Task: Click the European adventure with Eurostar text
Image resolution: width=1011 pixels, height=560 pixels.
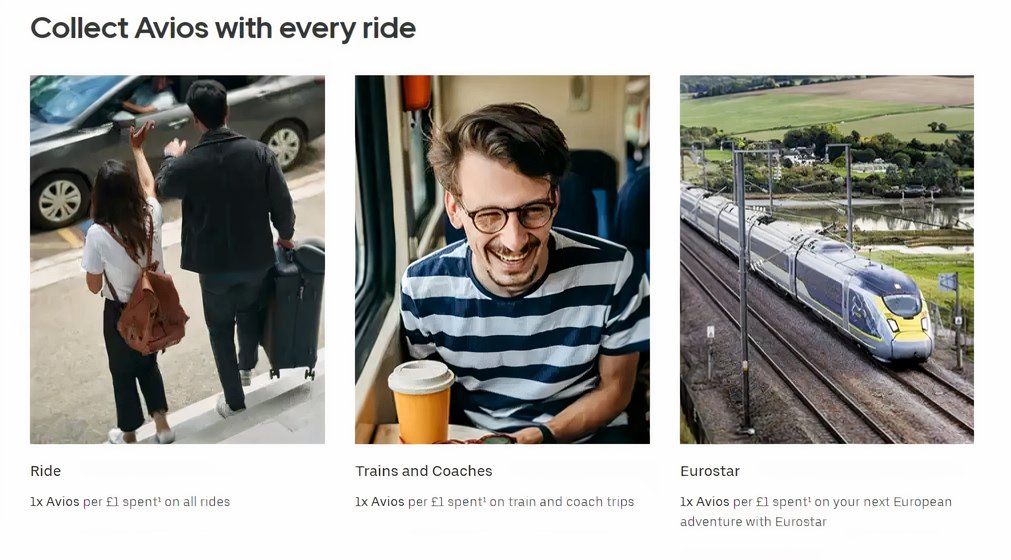Action: click(816, 512)
